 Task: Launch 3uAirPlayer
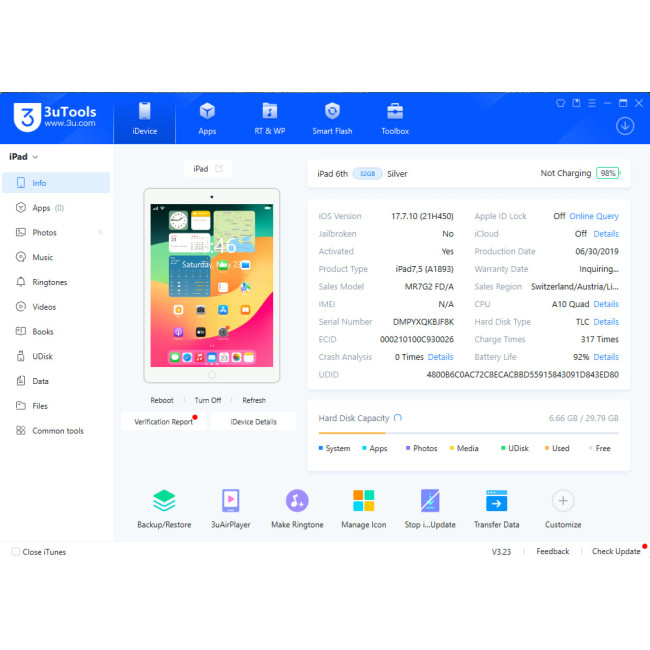(231, 509)
